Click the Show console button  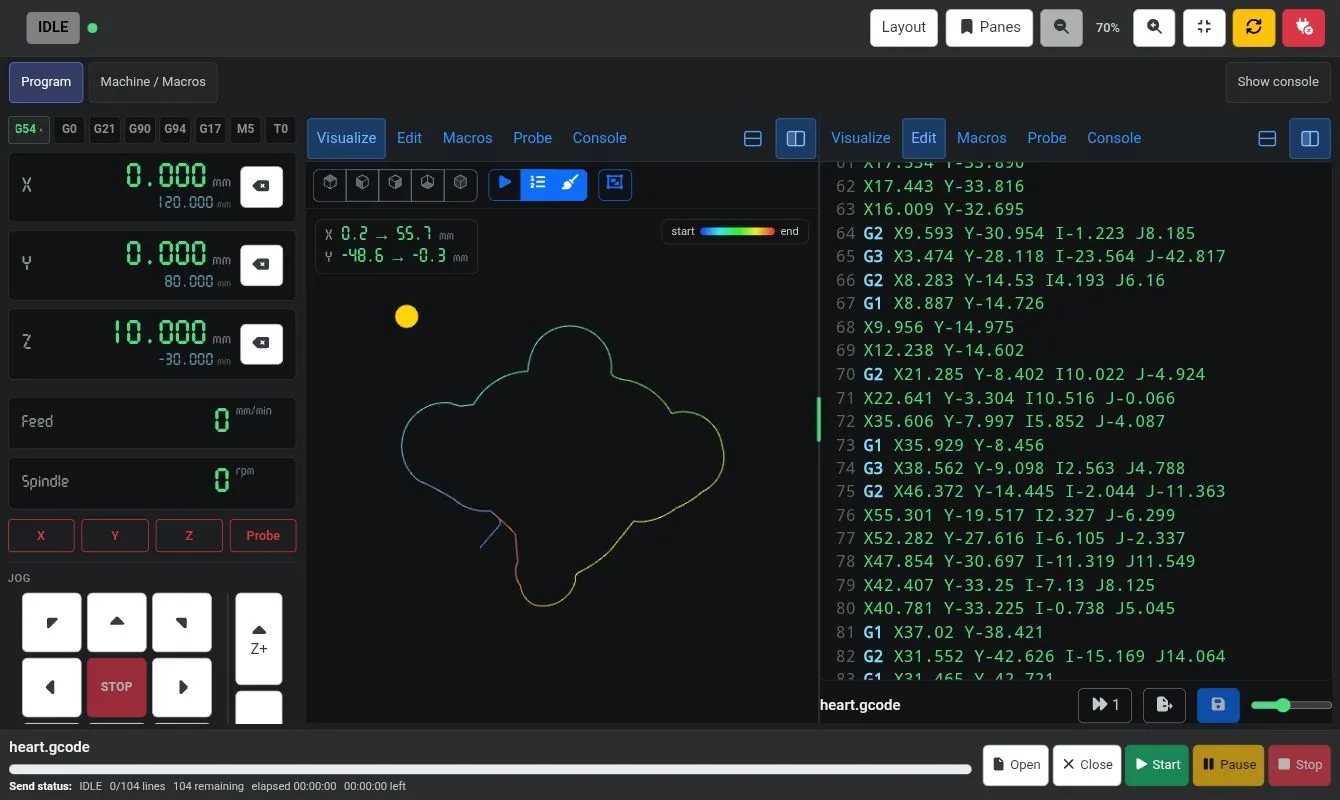click(1278, 82)
